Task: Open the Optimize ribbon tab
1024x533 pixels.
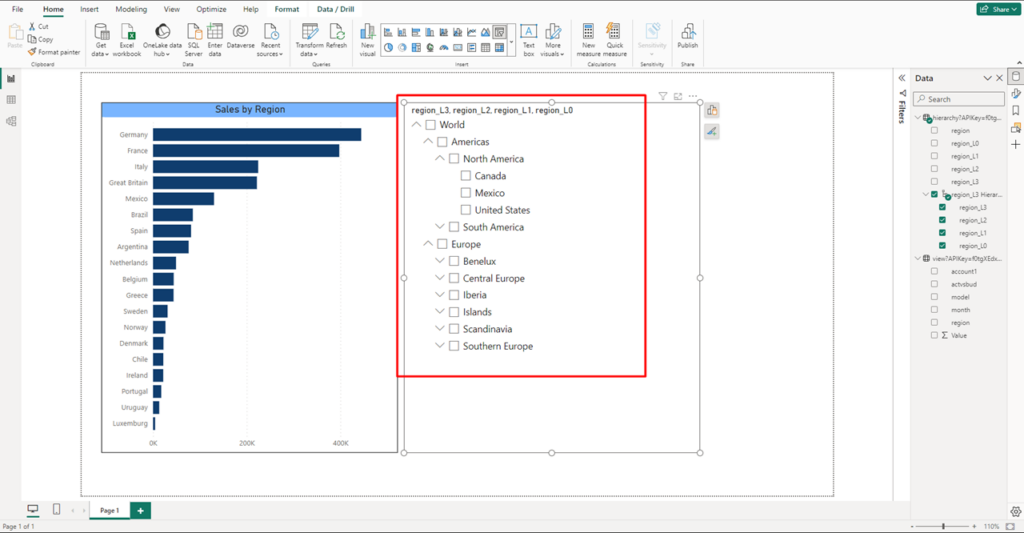Action: click(212, 9)
